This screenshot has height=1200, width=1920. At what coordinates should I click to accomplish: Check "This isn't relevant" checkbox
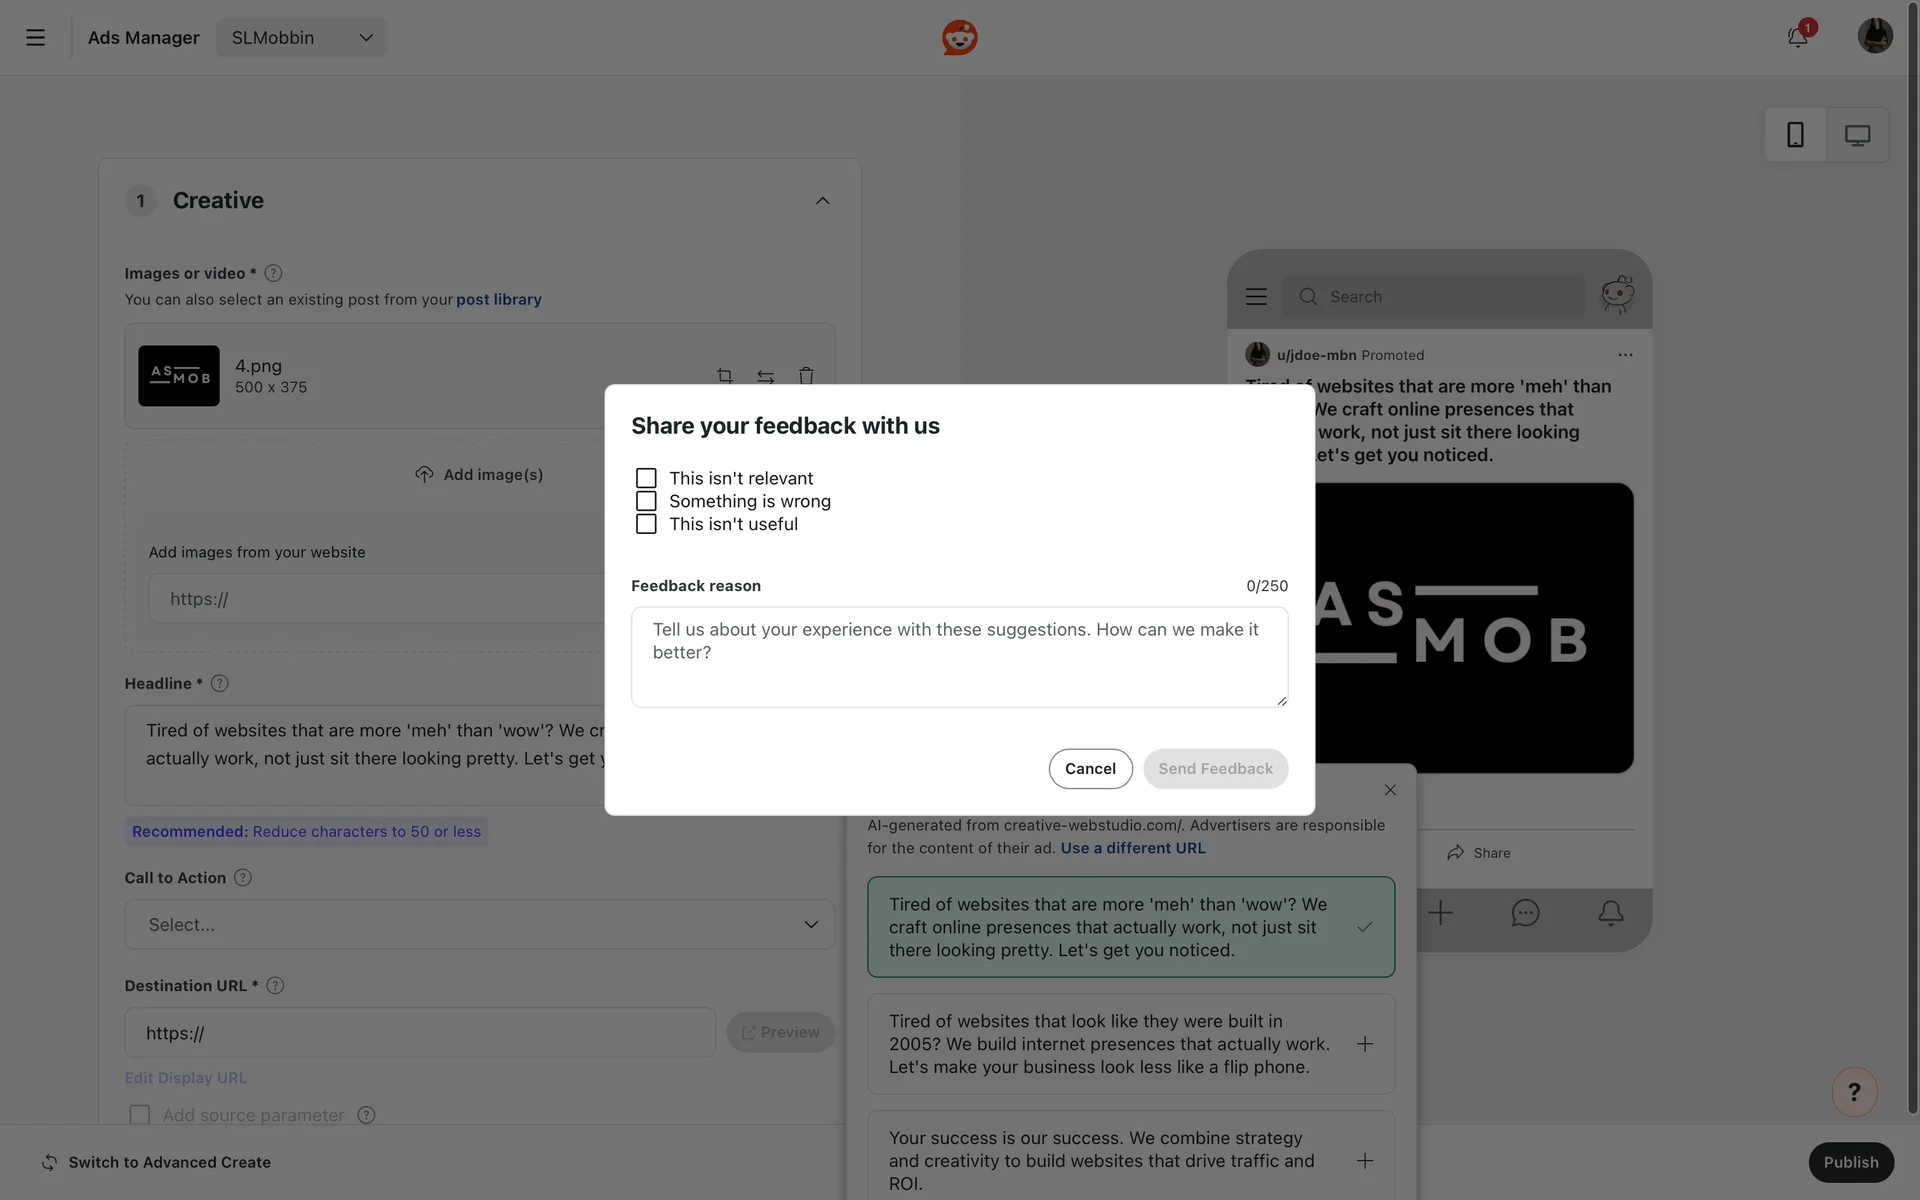pos(646,478)
